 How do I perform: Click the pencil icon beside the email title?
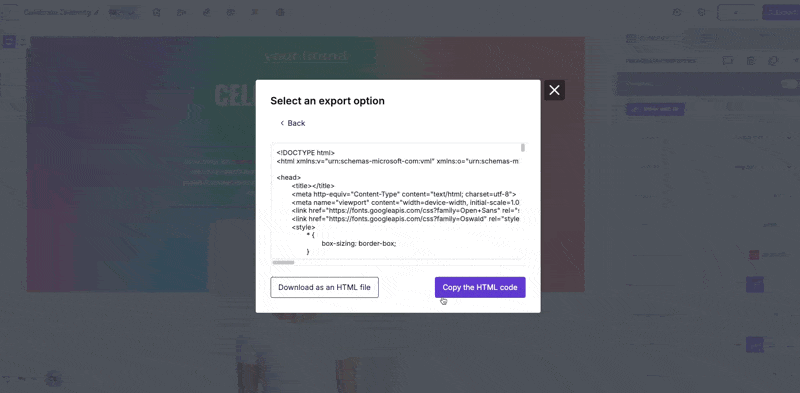coord(97,12)
